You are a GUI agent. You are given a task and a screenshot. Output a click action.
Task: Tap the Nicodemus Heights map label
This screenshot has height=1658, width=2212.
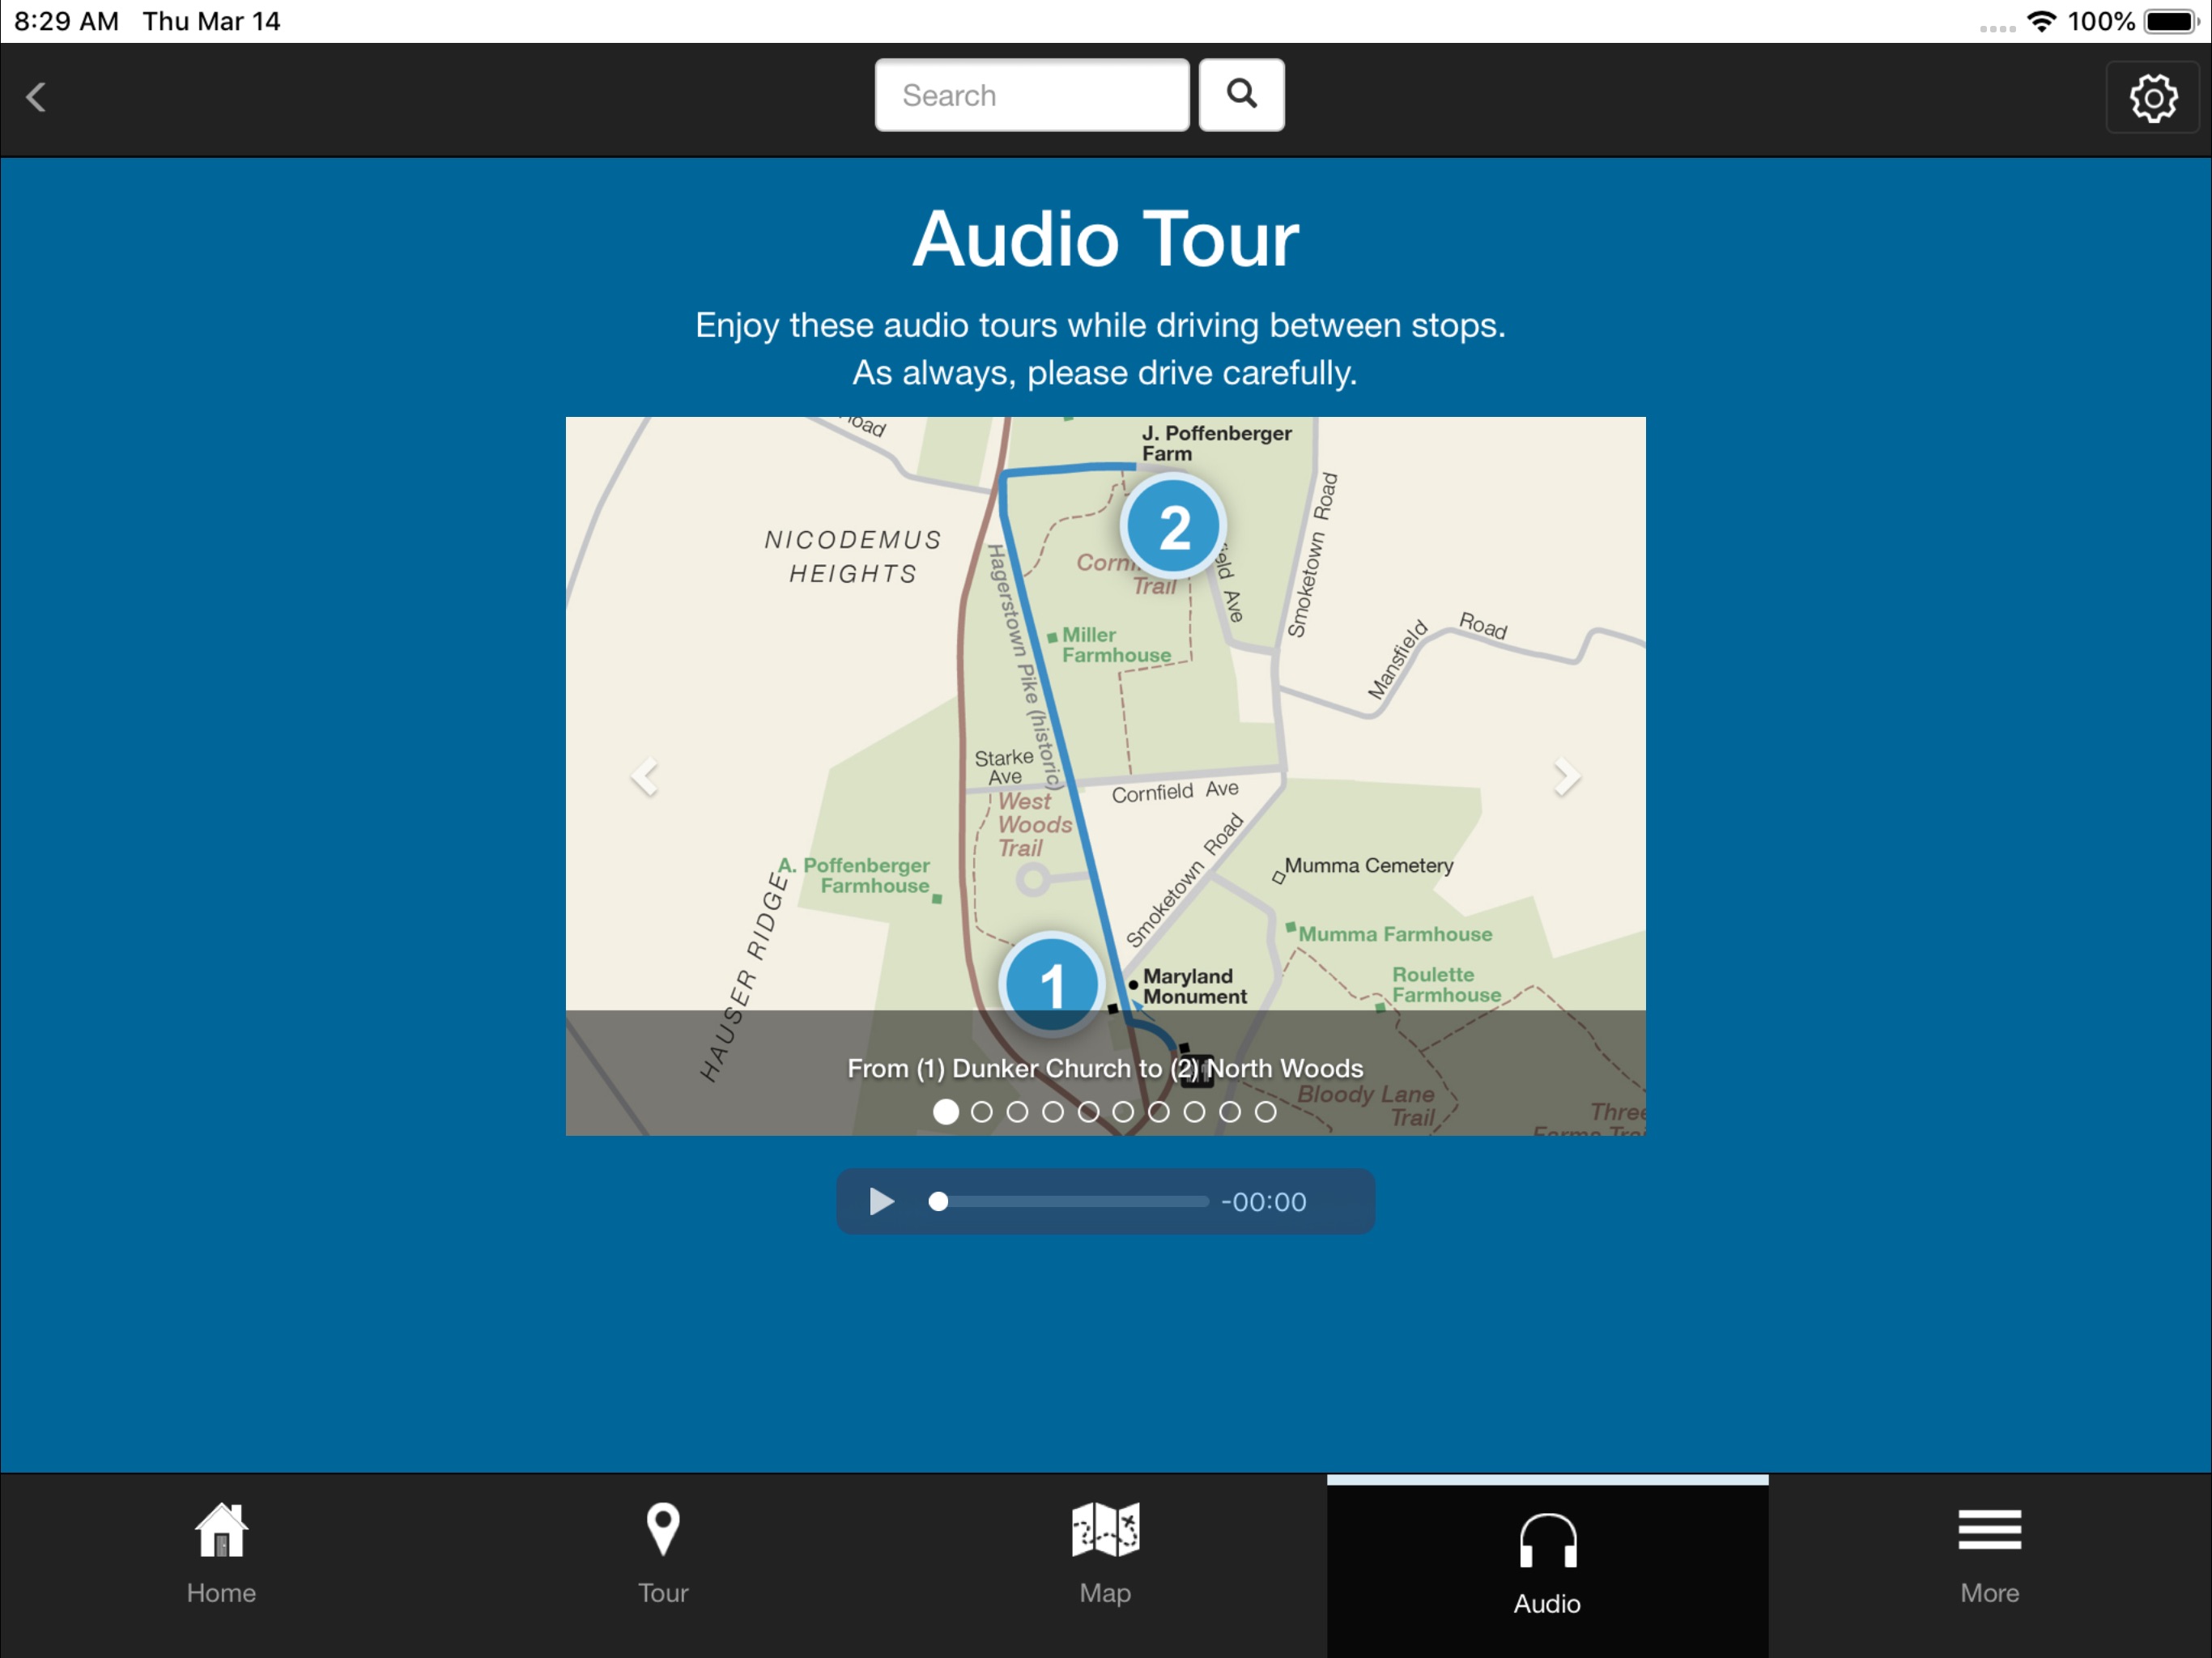click(x=853, y=556)
